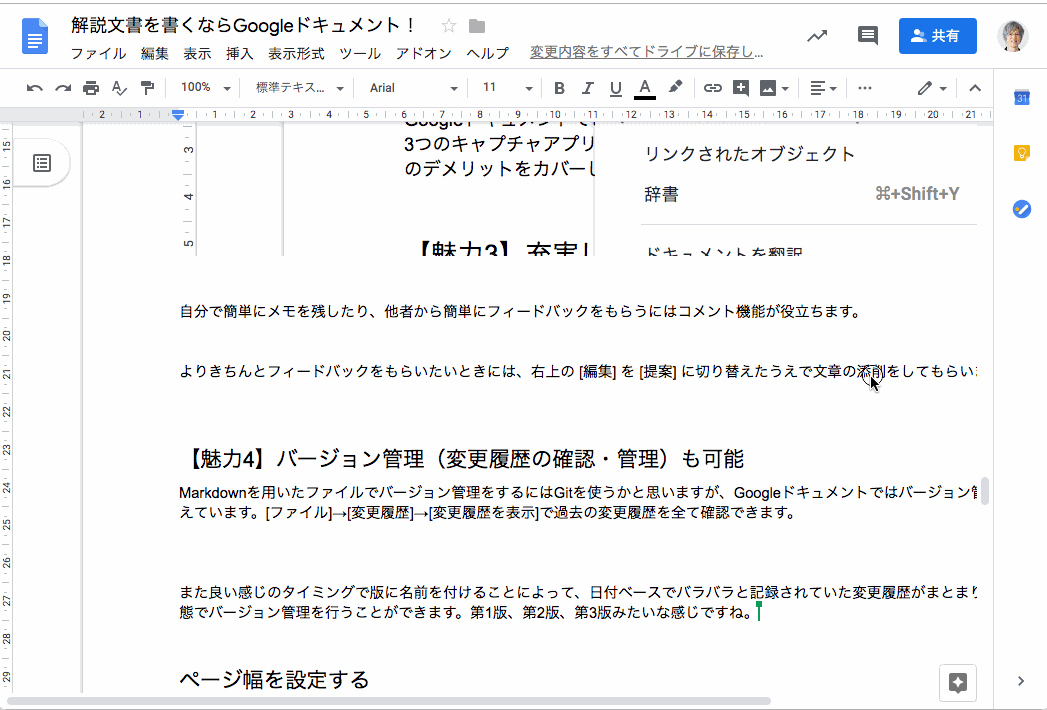Click the paragraph starting with 自分で簡単にメモ
The image size is (1047, 710).
(x=521, y=311)
